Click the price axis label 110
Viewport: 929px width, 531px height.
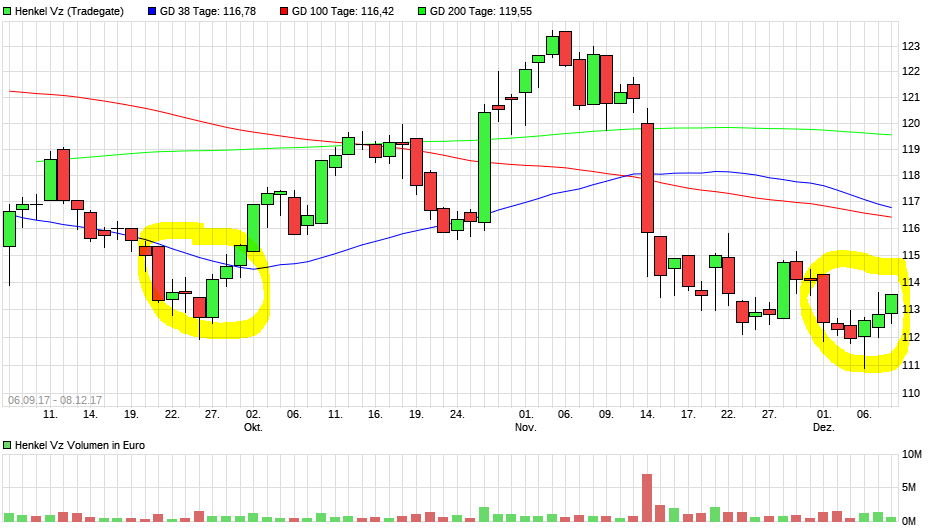(911, 393)
